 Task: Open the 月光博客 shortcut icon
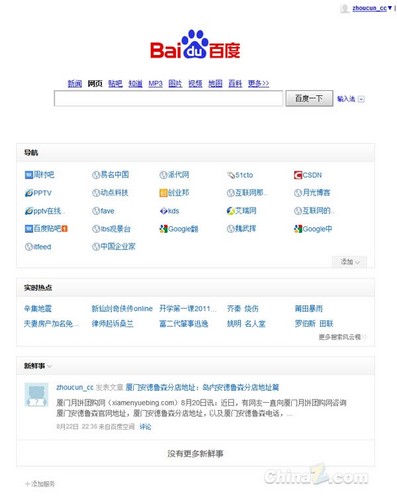coord(298,193)
